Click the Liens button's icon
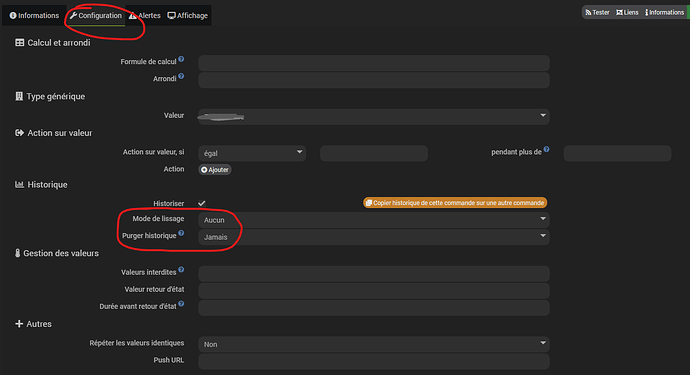Screen dimensions: 690x375 620,12
